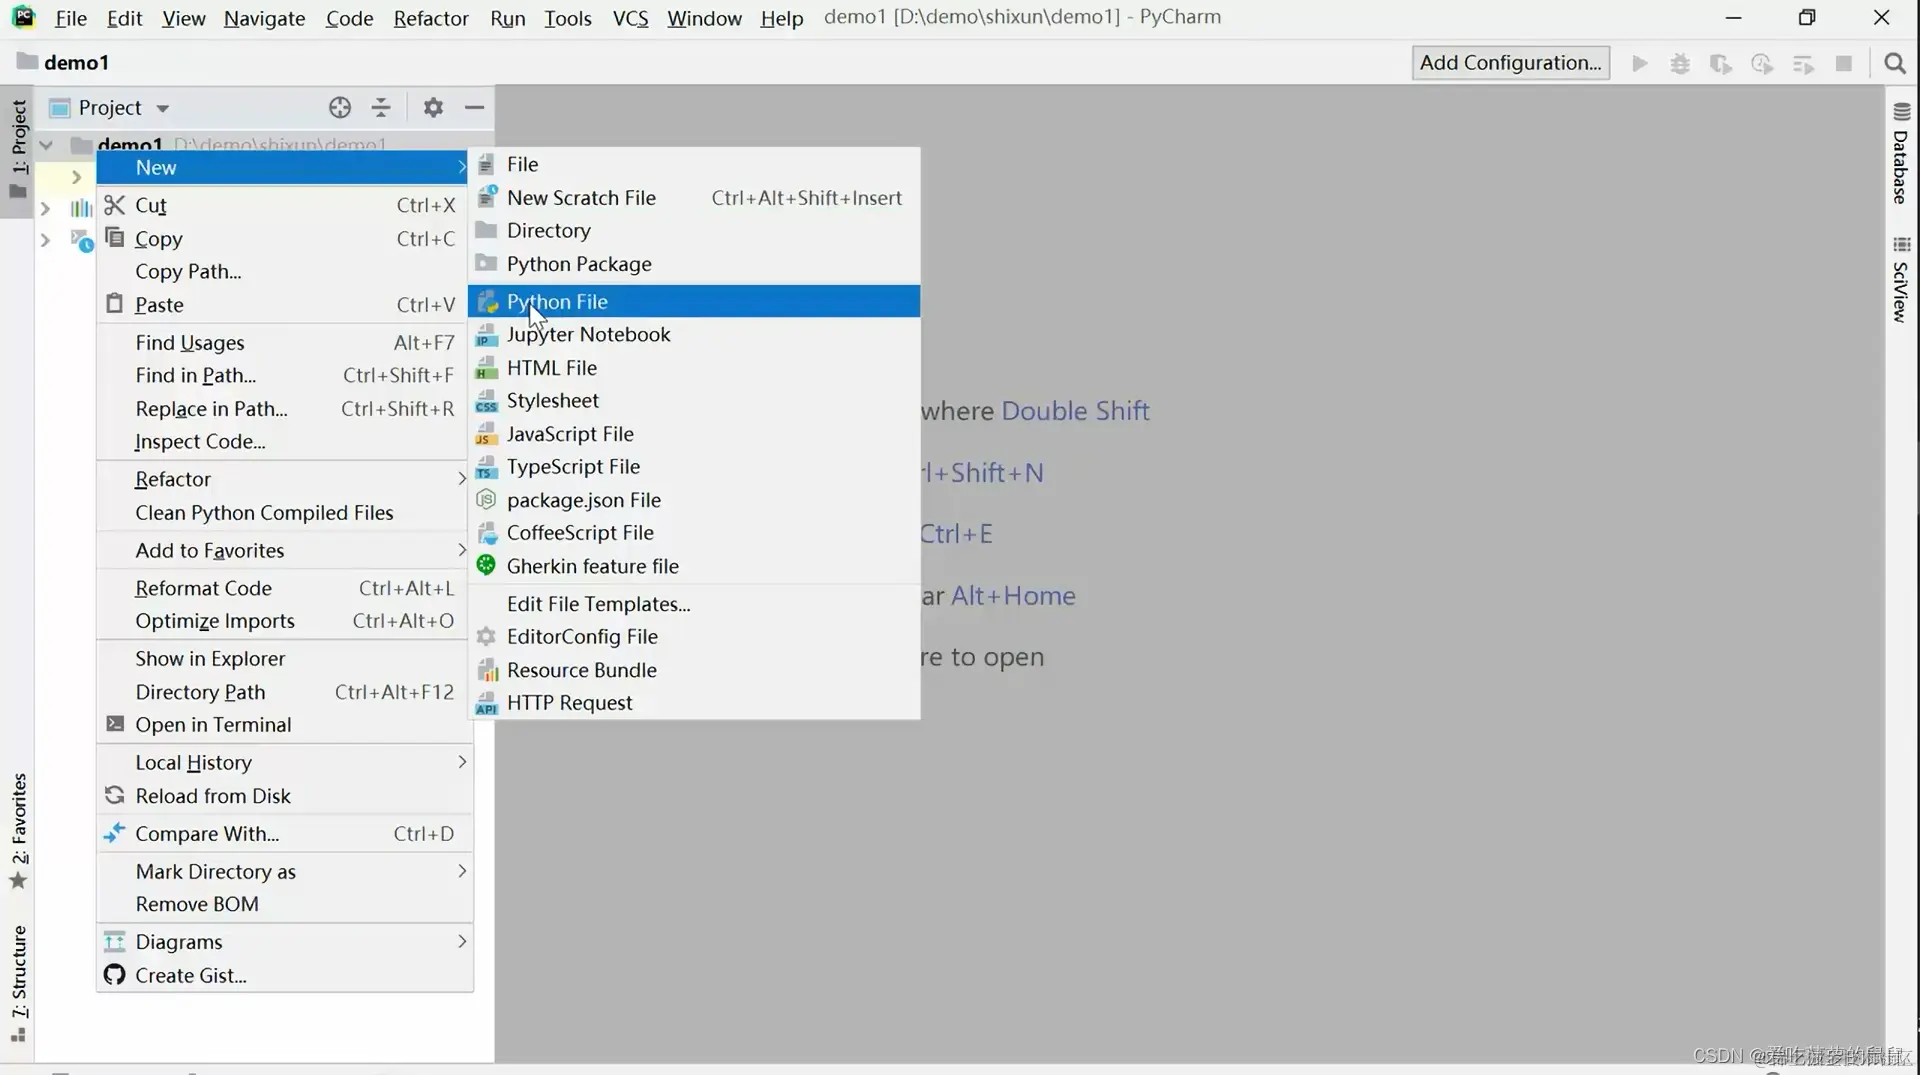Expand Mark Directory as submenu

pyautogui.click(x=284, y=872)
